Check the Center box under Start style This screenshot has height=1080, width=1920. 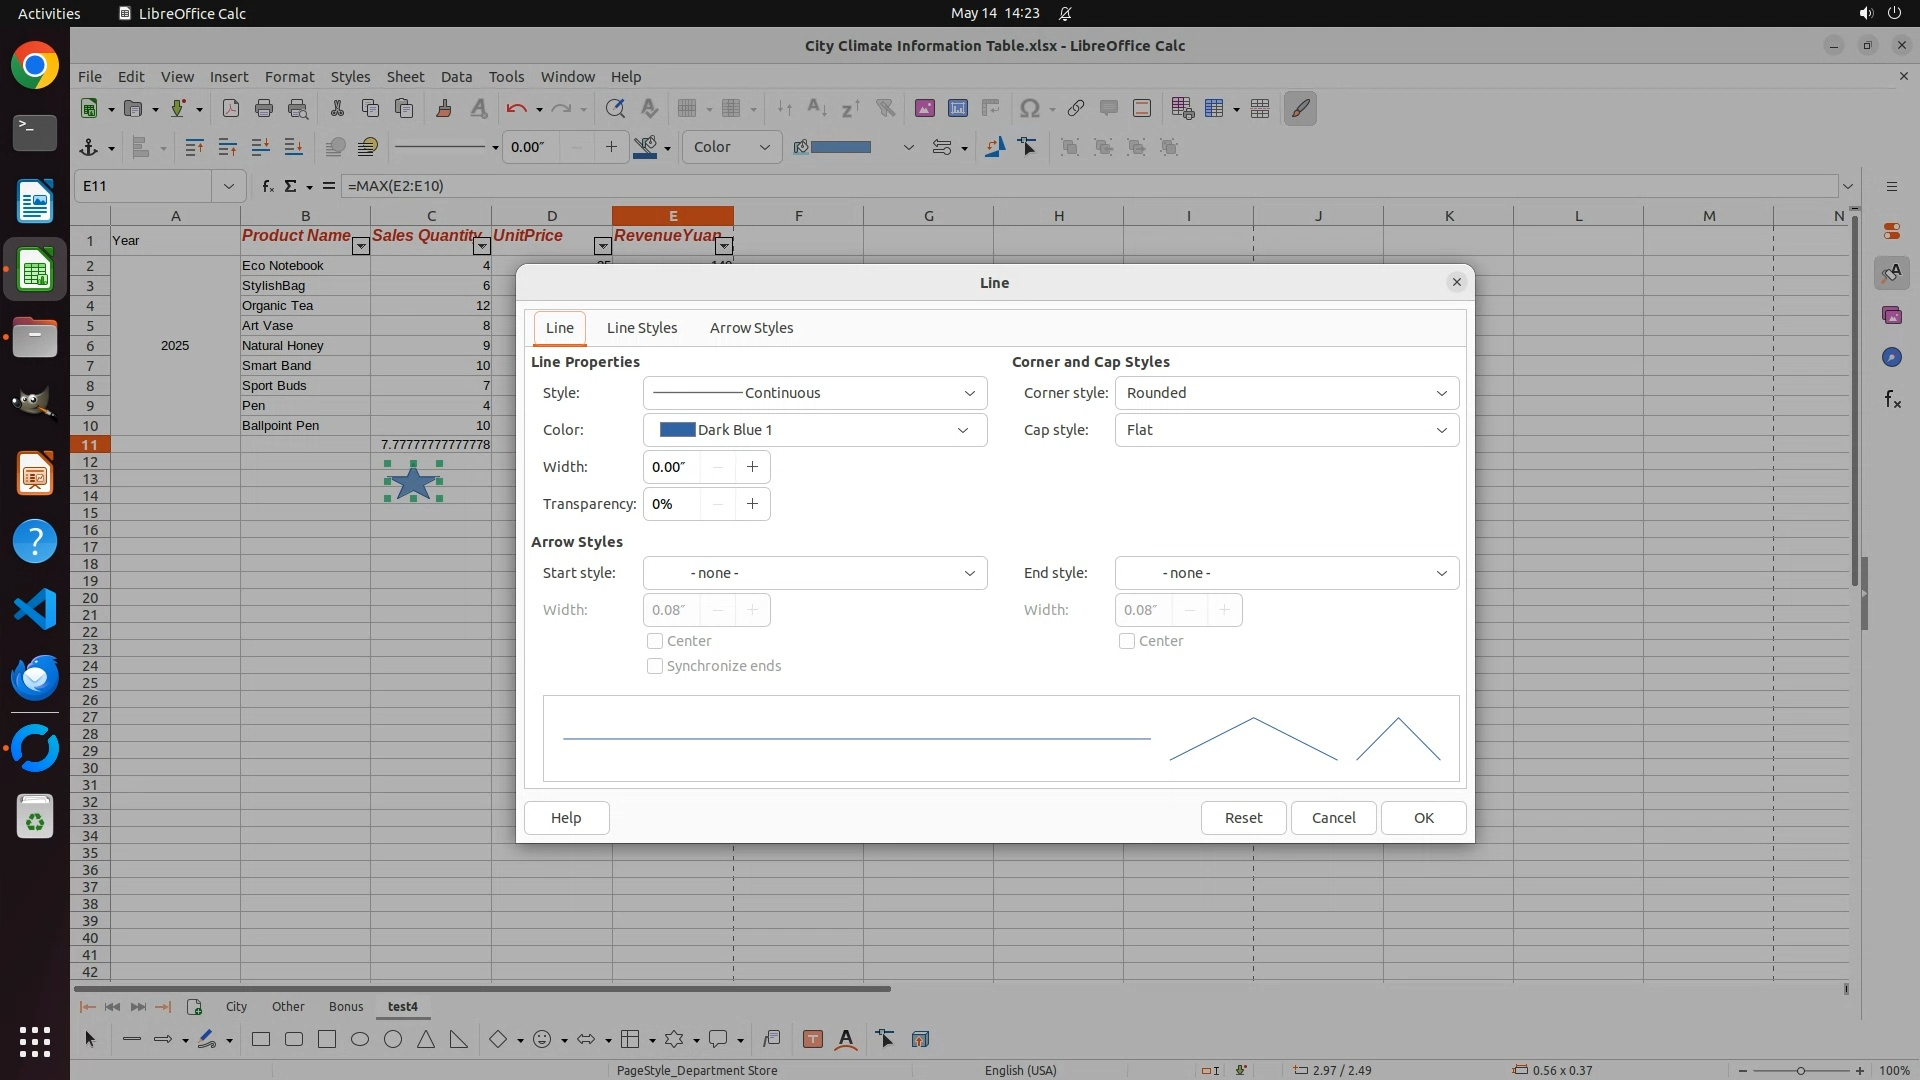click(x=655, y=641)
